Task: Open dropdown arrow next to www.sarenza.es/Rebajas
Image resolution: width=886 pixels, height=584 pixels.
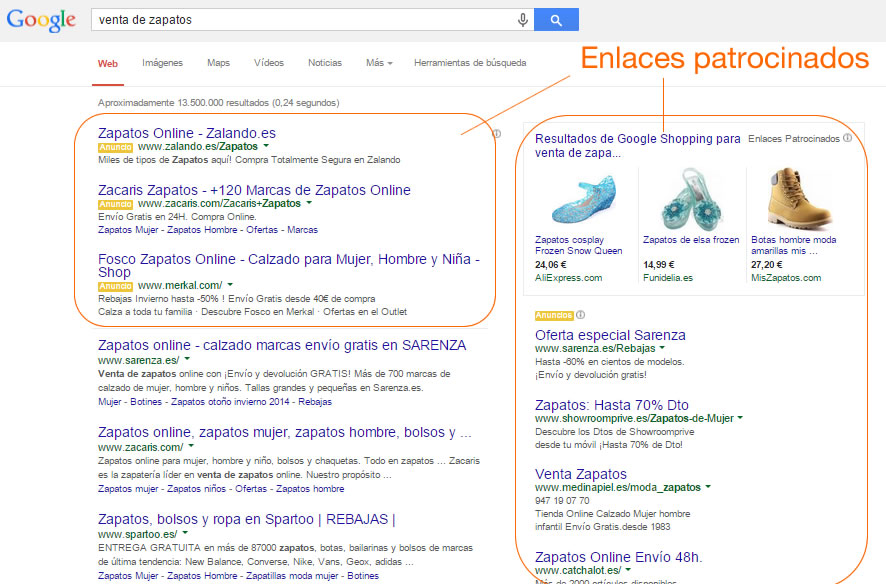Action: tap(662, 348)
